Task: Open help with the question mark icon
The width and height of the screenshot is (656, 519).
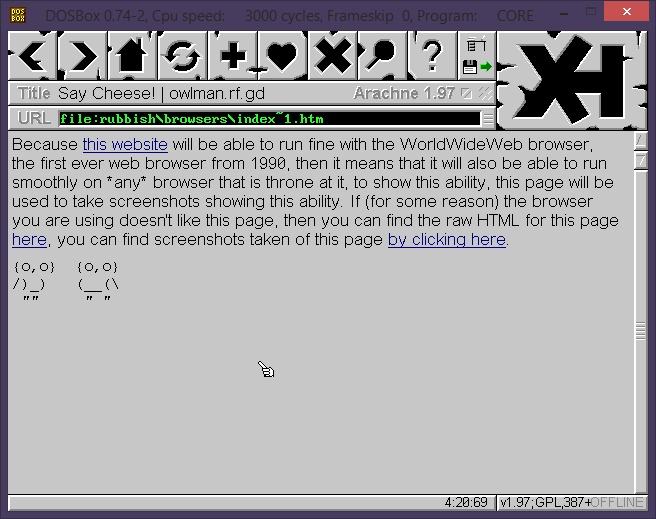Action: 432,56
